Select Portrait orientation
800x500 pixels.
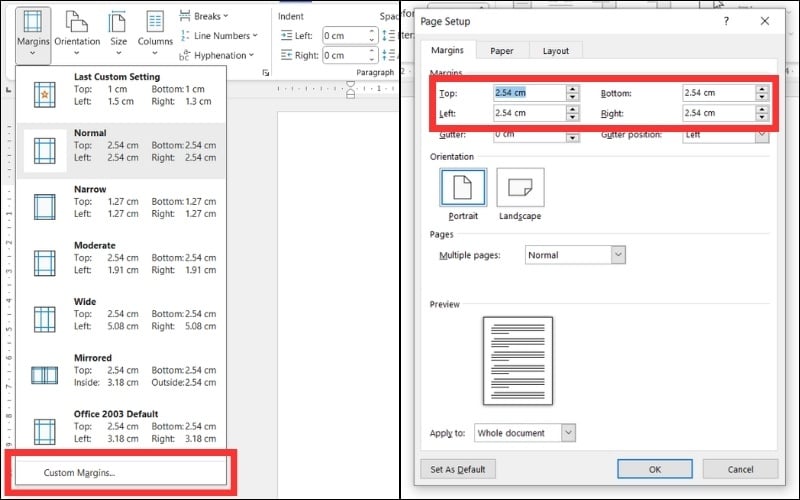tap(463, 194)
